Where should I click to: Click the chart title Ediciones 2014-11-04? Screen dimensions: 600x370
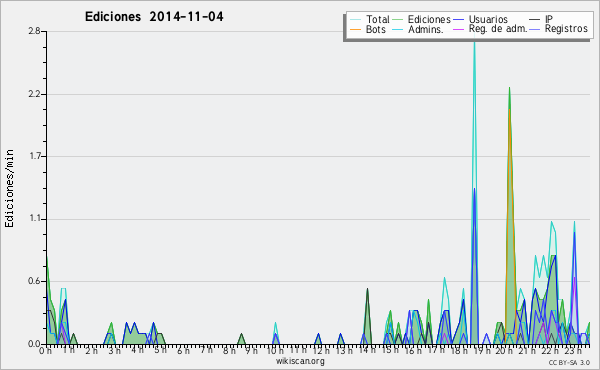pyautogui.click(x=154, y=17)
